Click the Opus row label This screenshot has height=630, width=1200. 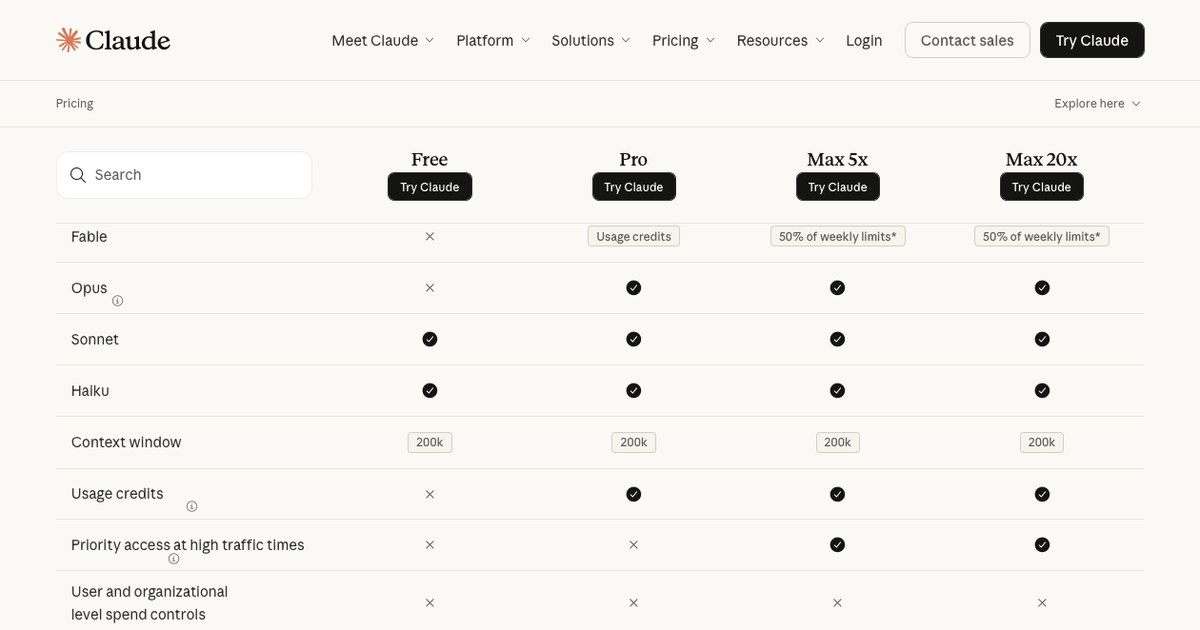pos(89,288)
